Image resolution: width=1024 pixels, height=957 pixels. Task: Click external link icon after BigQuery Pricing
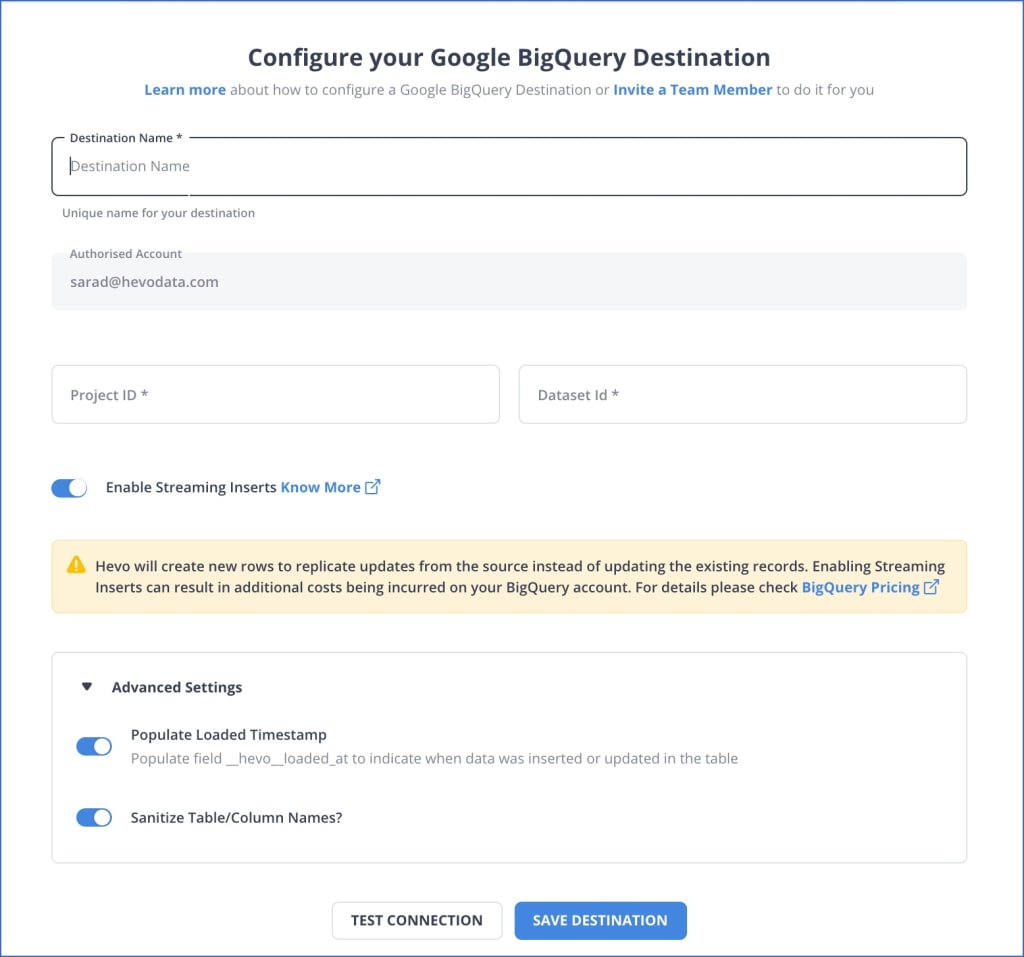pyautogui.click(x=931, y=587)
